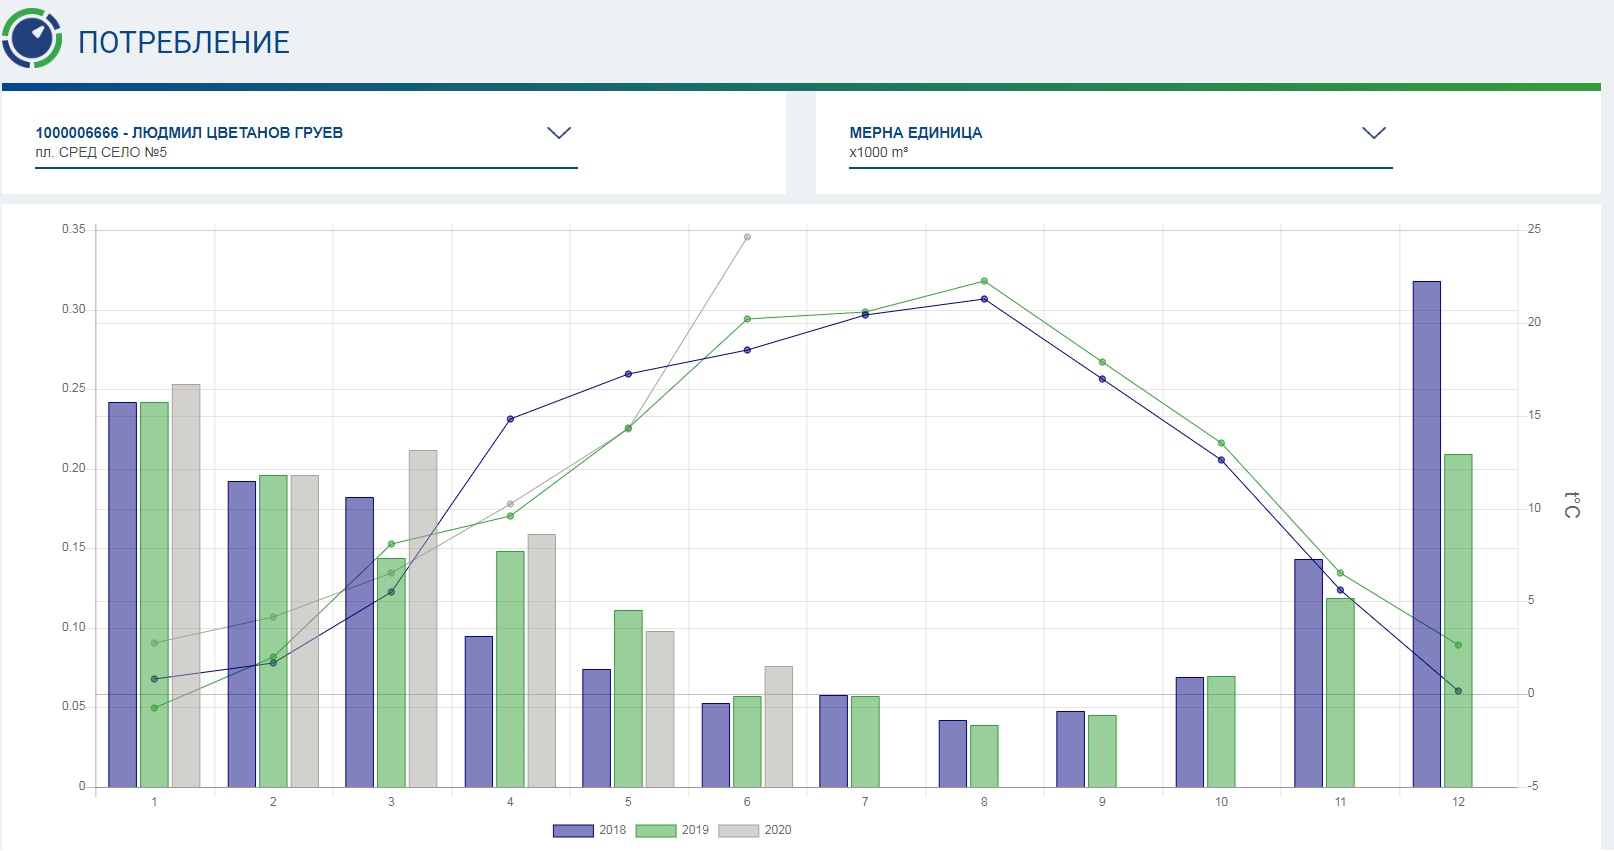The image size is (1614, 851).
Task: Click the blue 2018 bar for month 8
Action: coord(952,753)
